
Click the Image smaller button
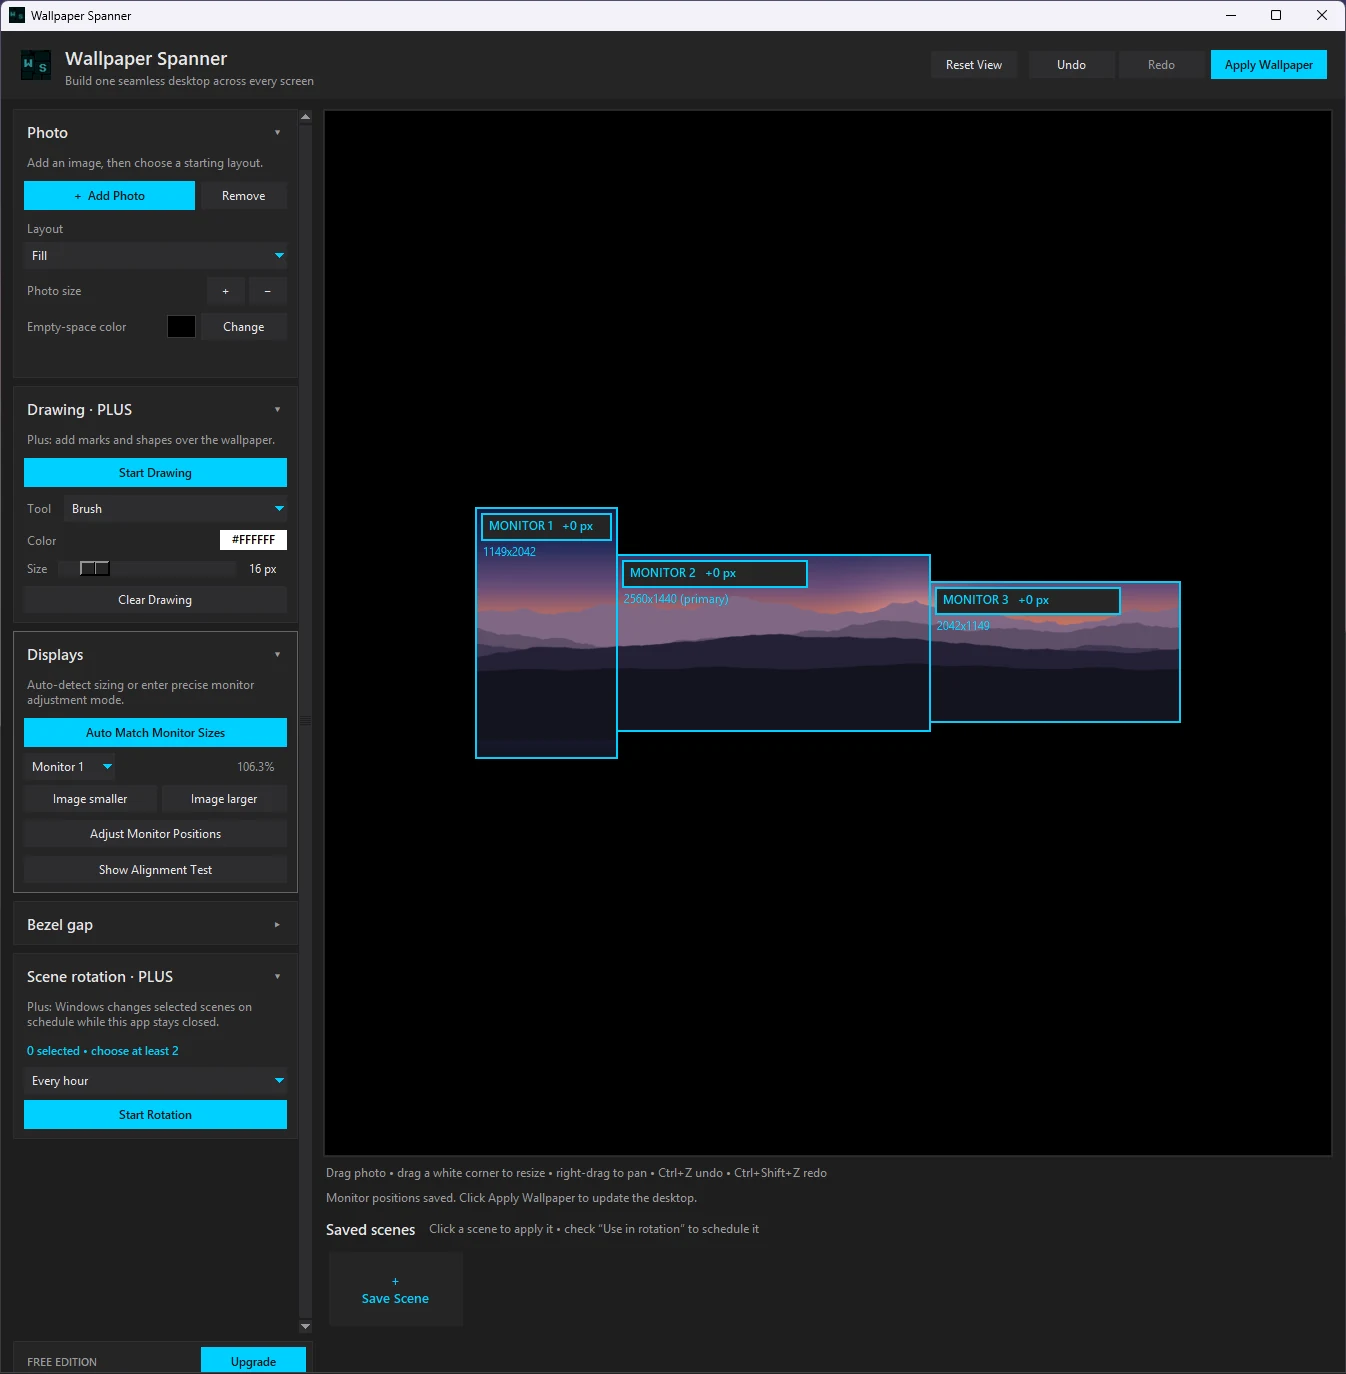pyautogui.click(x=90, y=799)
